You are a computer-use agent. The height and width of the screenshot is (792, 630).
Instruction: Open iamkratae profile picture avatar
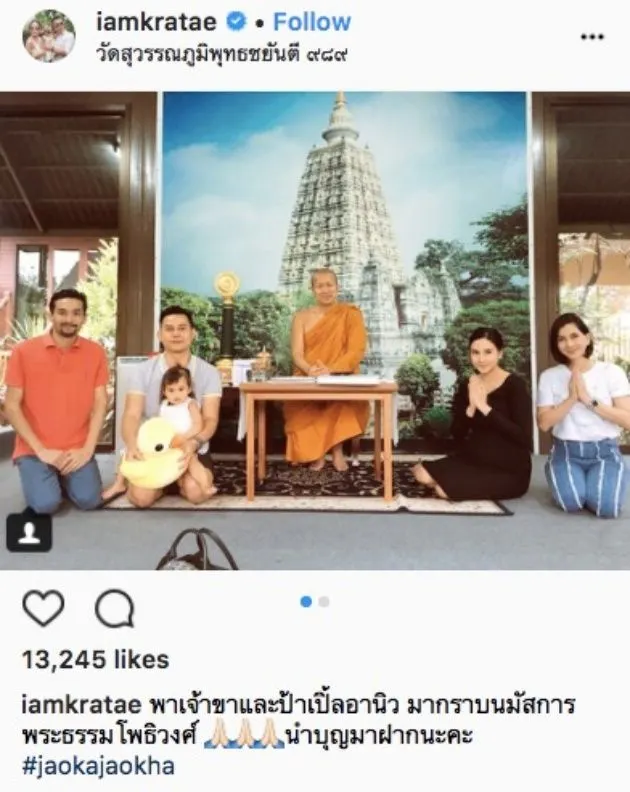point(49,35)
